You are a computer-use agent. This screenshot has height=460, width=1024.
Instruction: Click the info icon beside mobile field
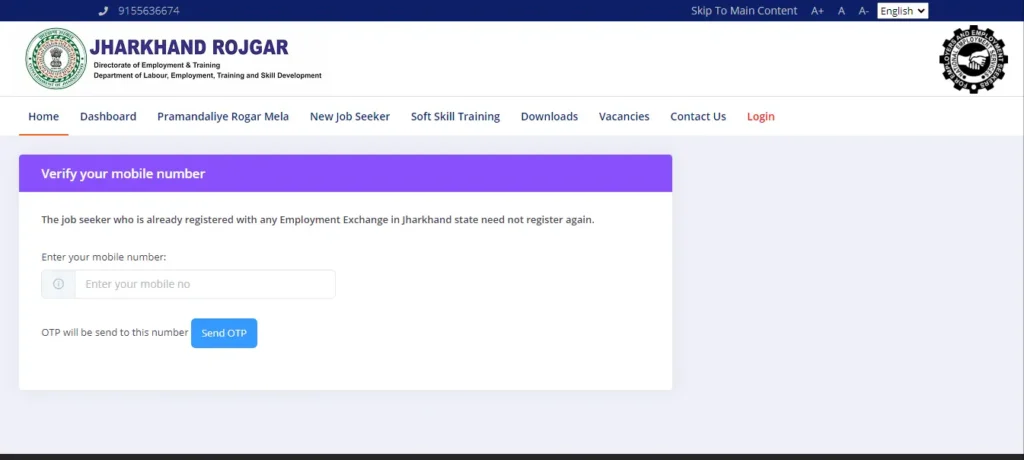tap(58, 284)
